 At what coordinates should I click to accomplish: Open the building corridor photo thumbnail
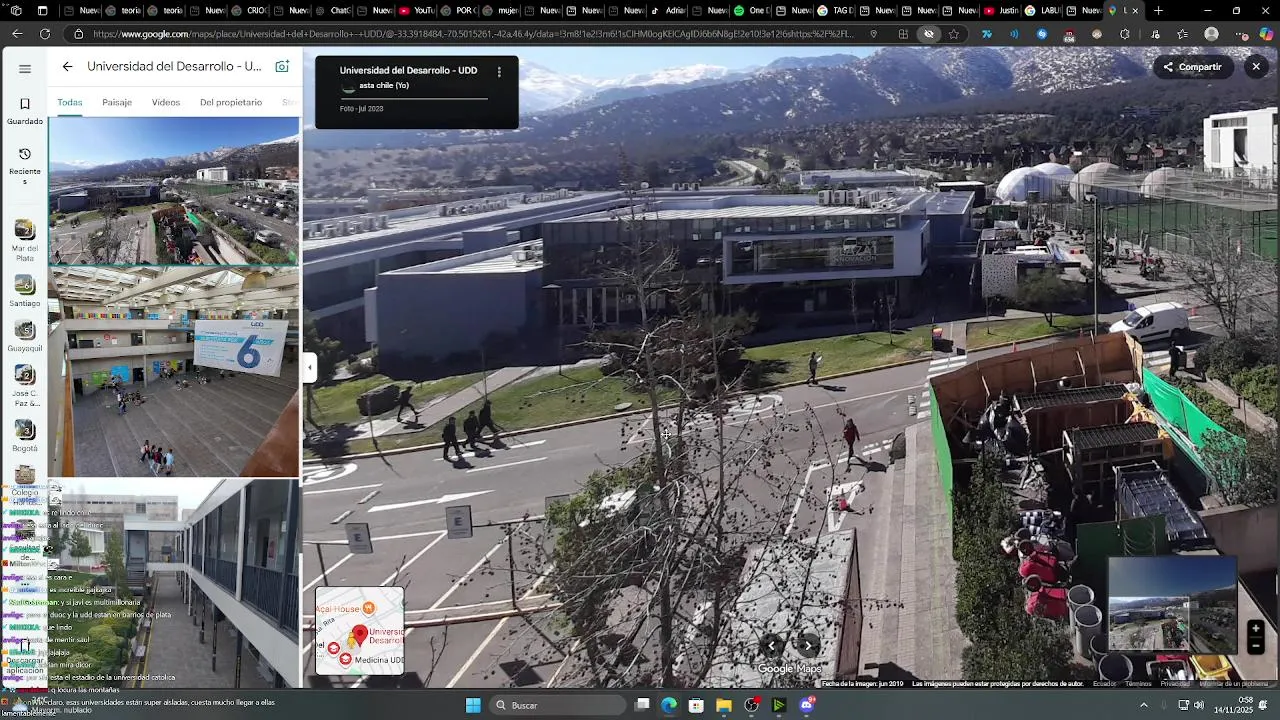(x=174, y=583)
